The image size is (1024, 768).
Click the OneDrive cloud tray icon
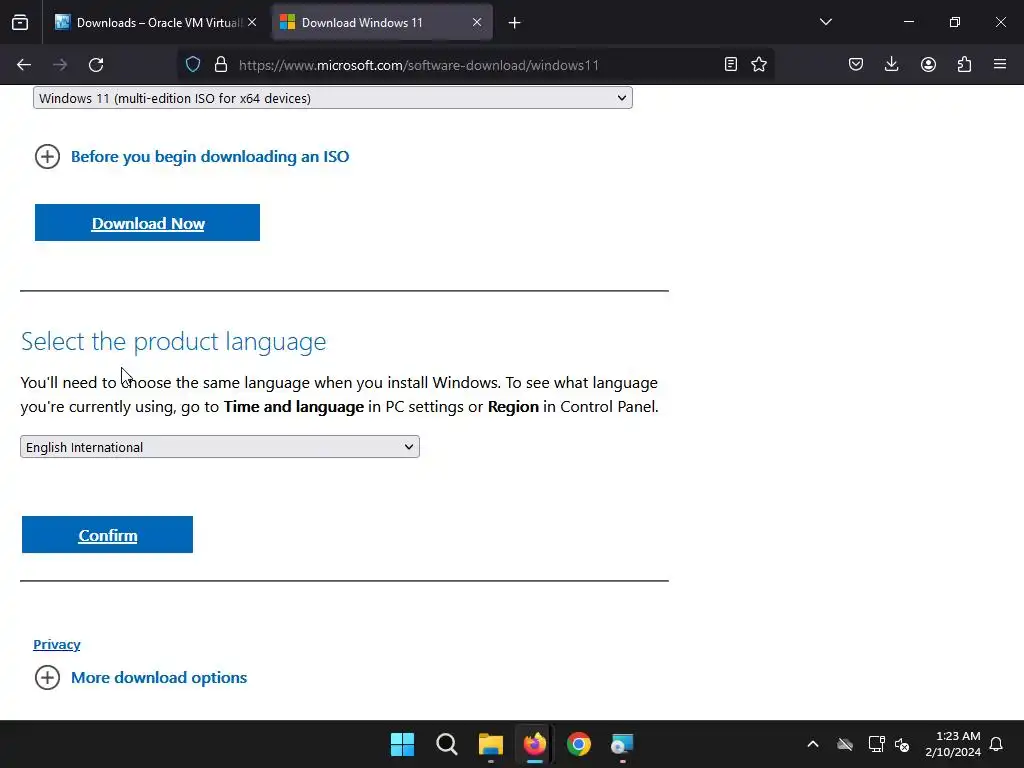point(845,744)
